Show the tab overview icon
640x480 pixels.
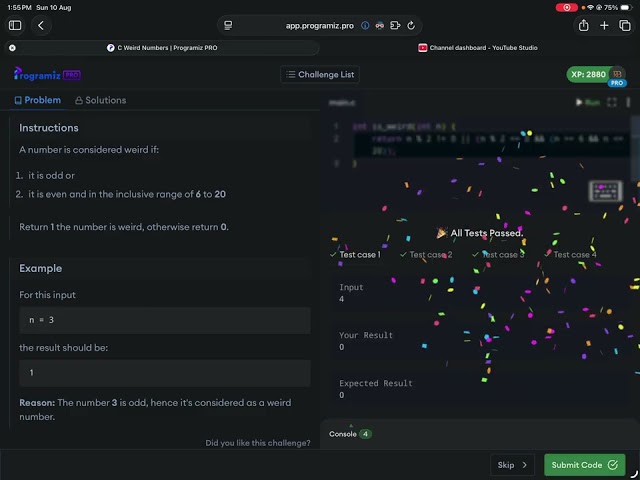point(625,25)
